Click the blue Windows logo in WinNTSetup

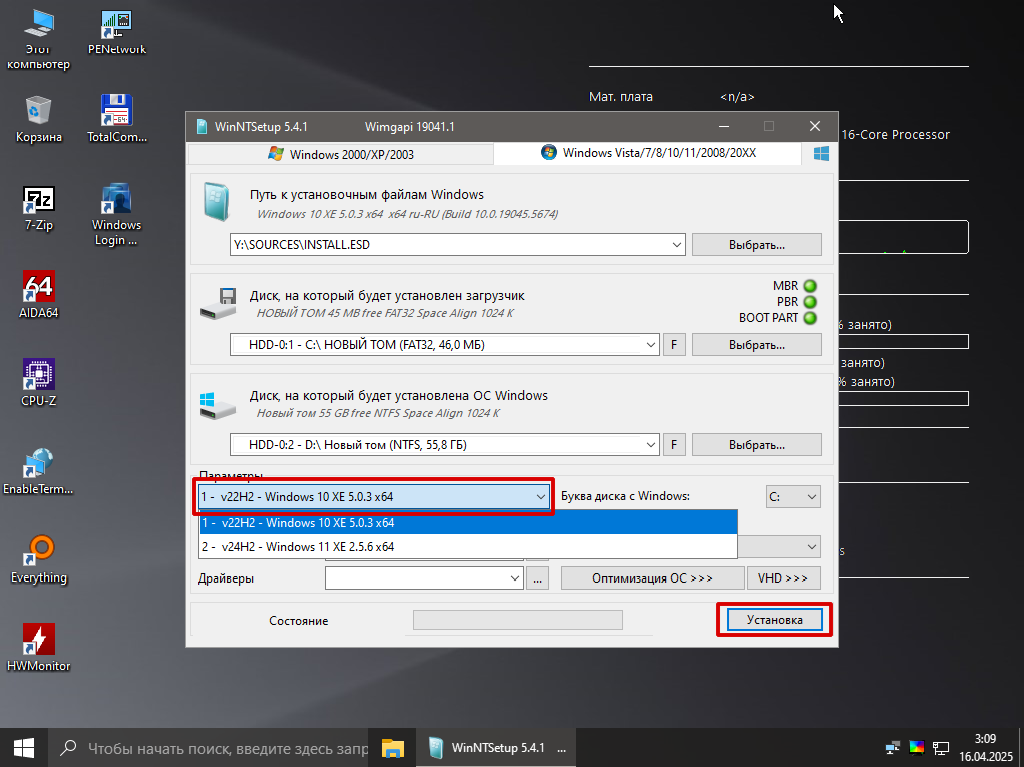pyautogui.click(x=821, y=154)
